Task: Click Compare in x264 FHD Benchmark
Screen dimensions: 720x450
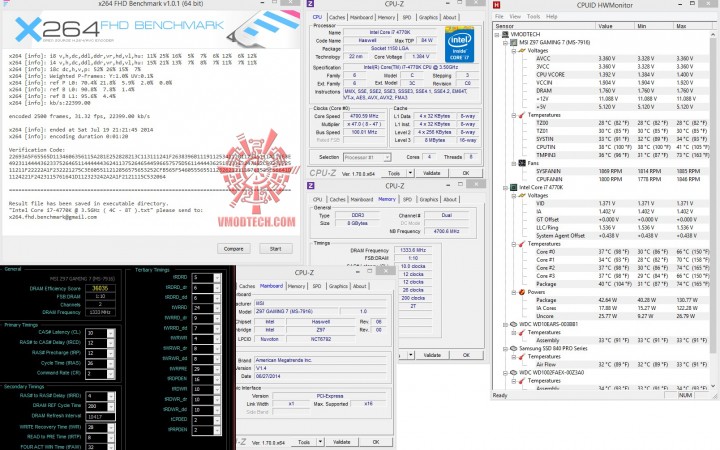Action: tap(234, 249)
